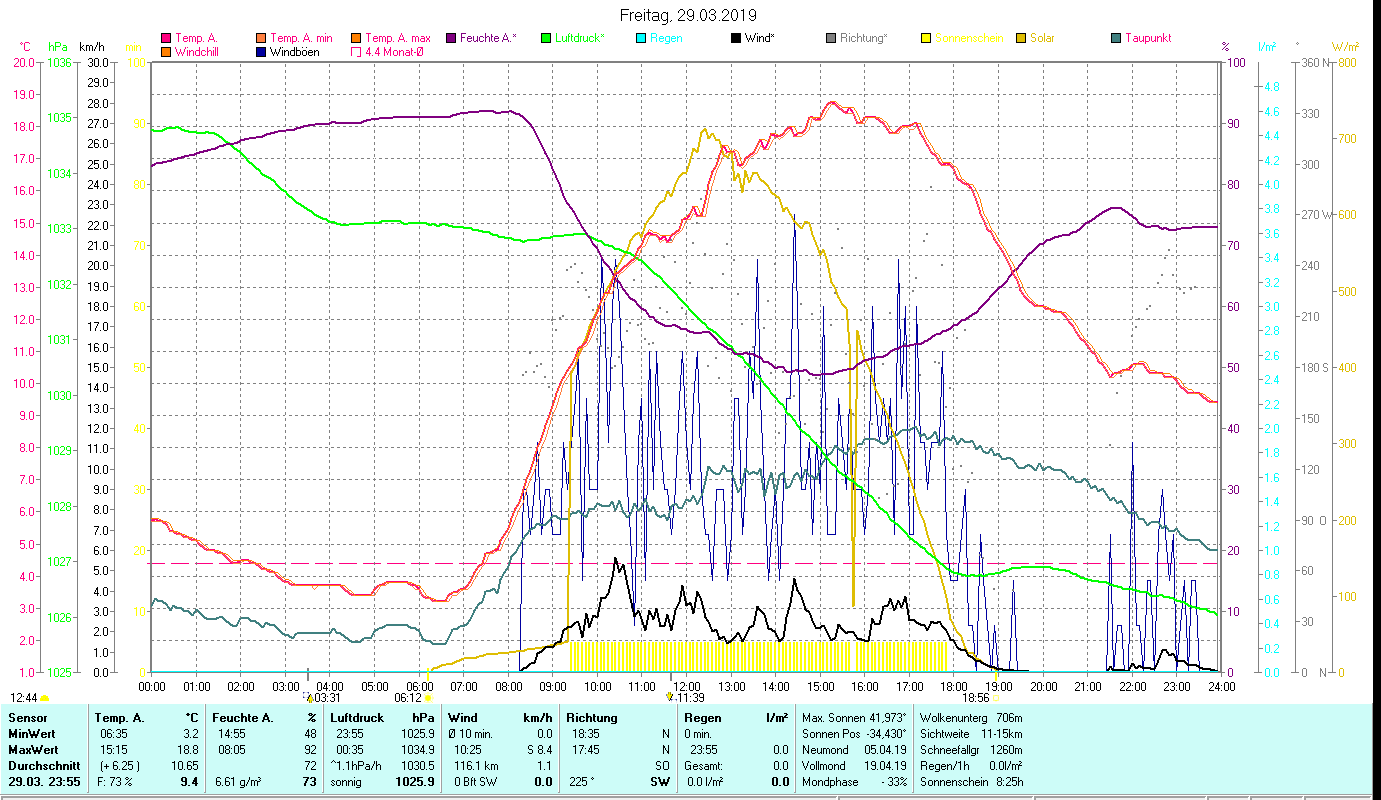Image resolution: width=1381 pixels, height=800 pixels.
Task: Click the '0 Bft SW' wind force
Action: 475,782
